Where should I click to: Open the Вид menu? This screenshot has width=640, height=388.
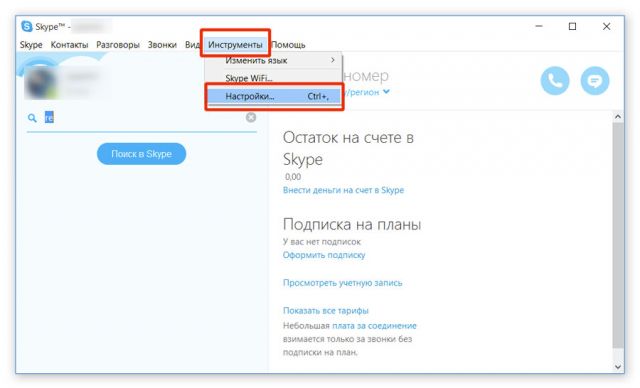pyautogui.click(x=192, y=44)
